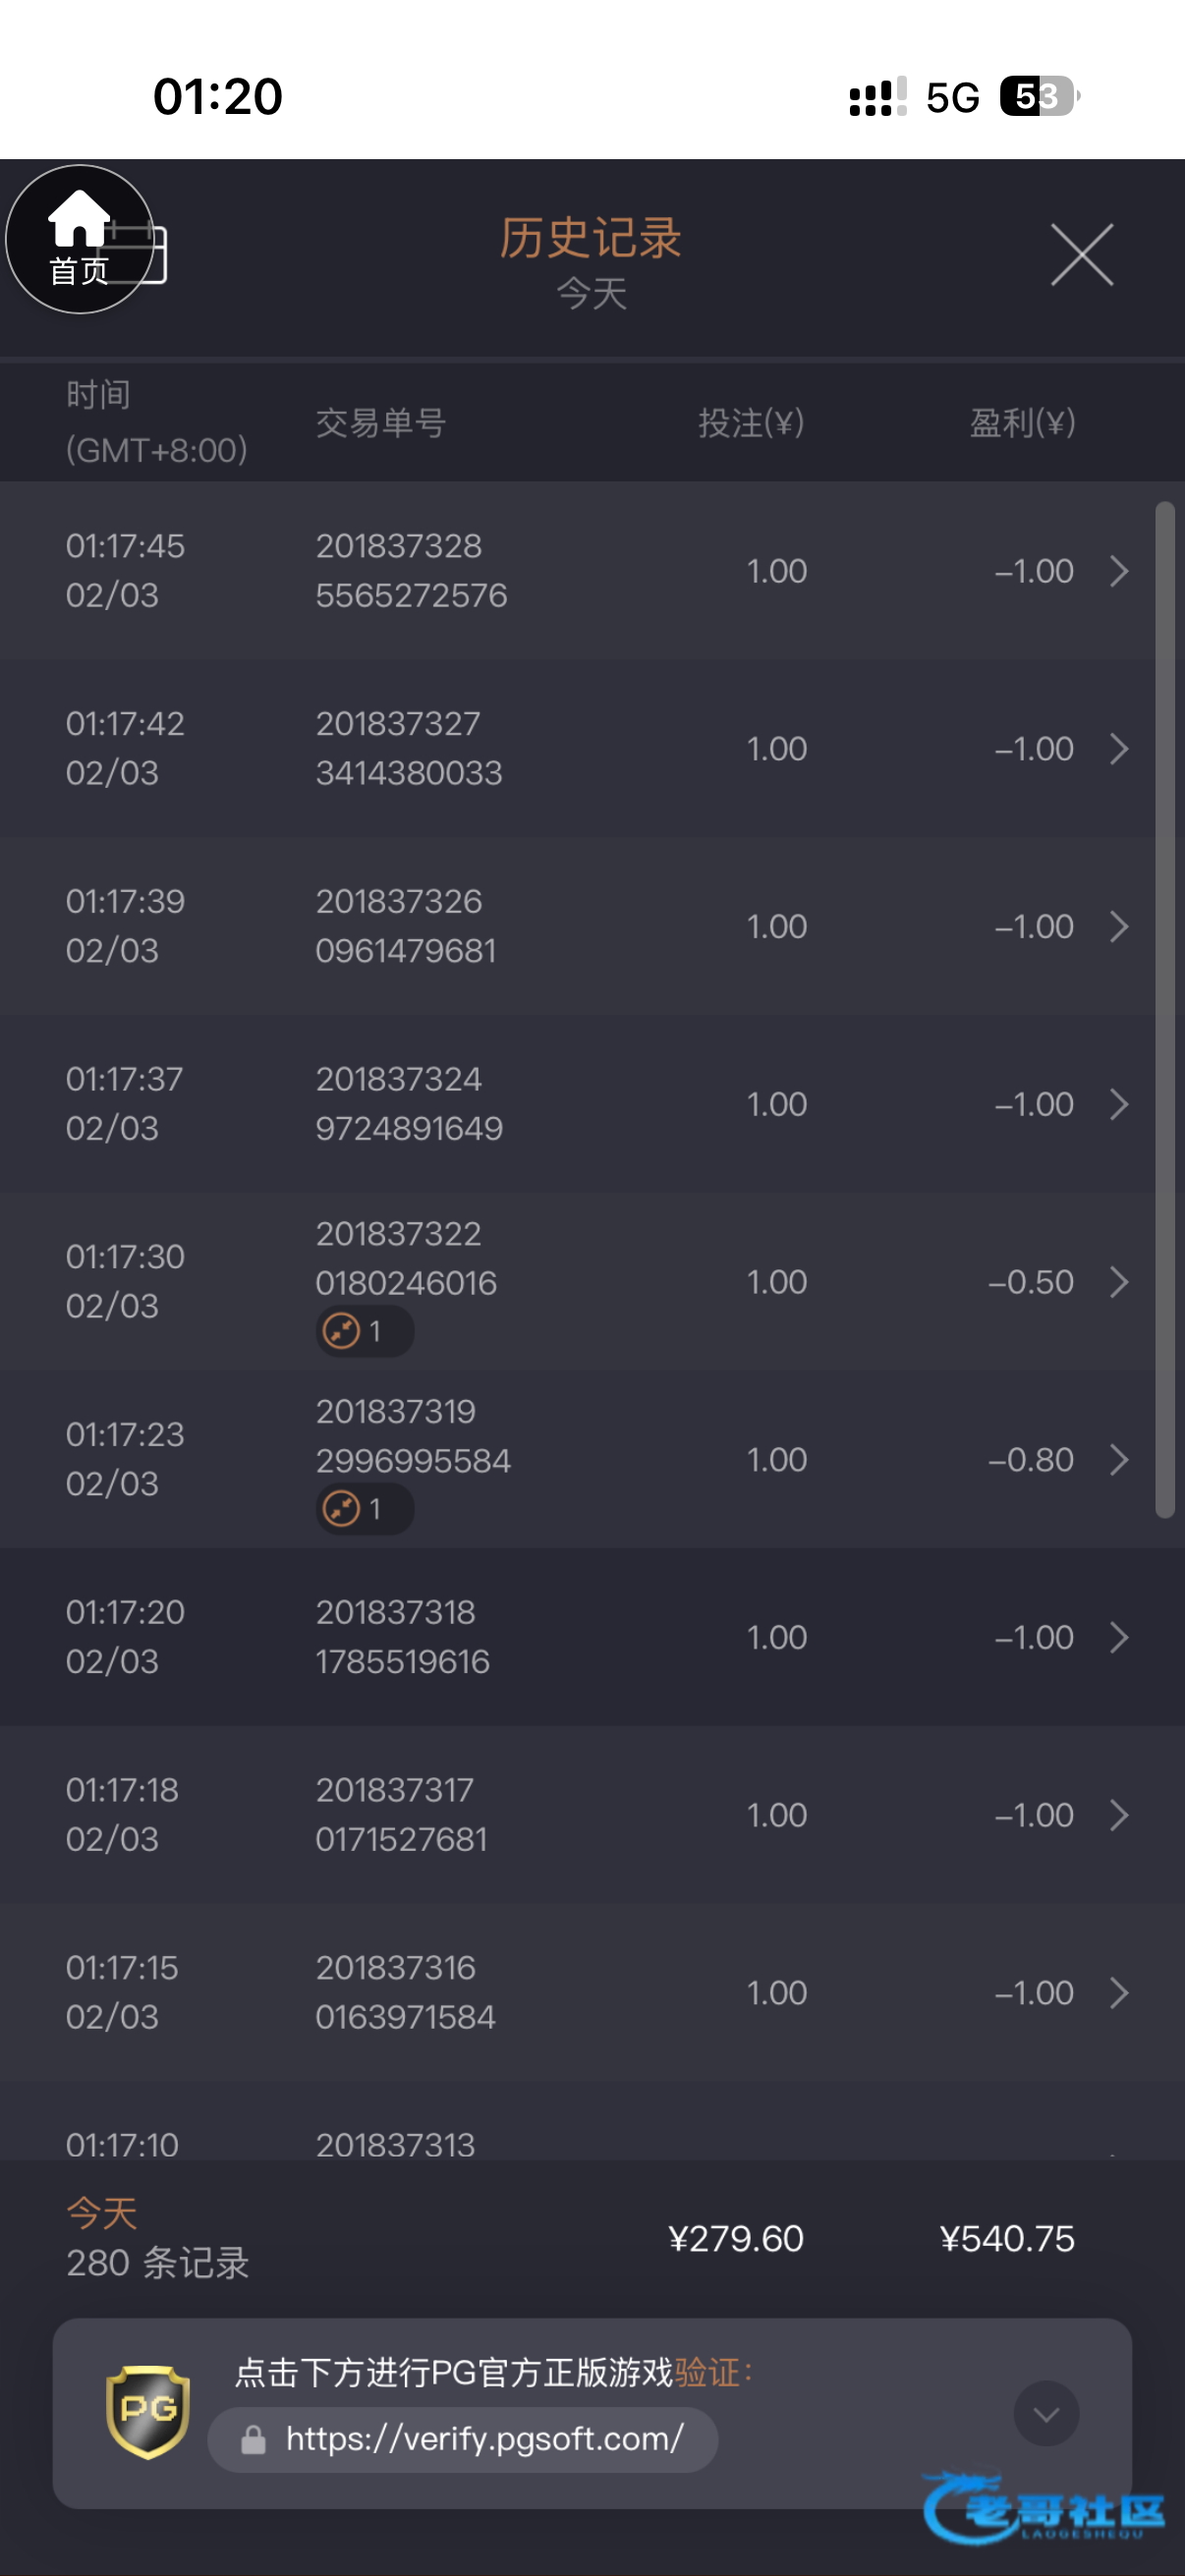This screenshot has height=2576, width=1185.
Task: Expand details of 01:17:45 record
Action: [1119, 571]
